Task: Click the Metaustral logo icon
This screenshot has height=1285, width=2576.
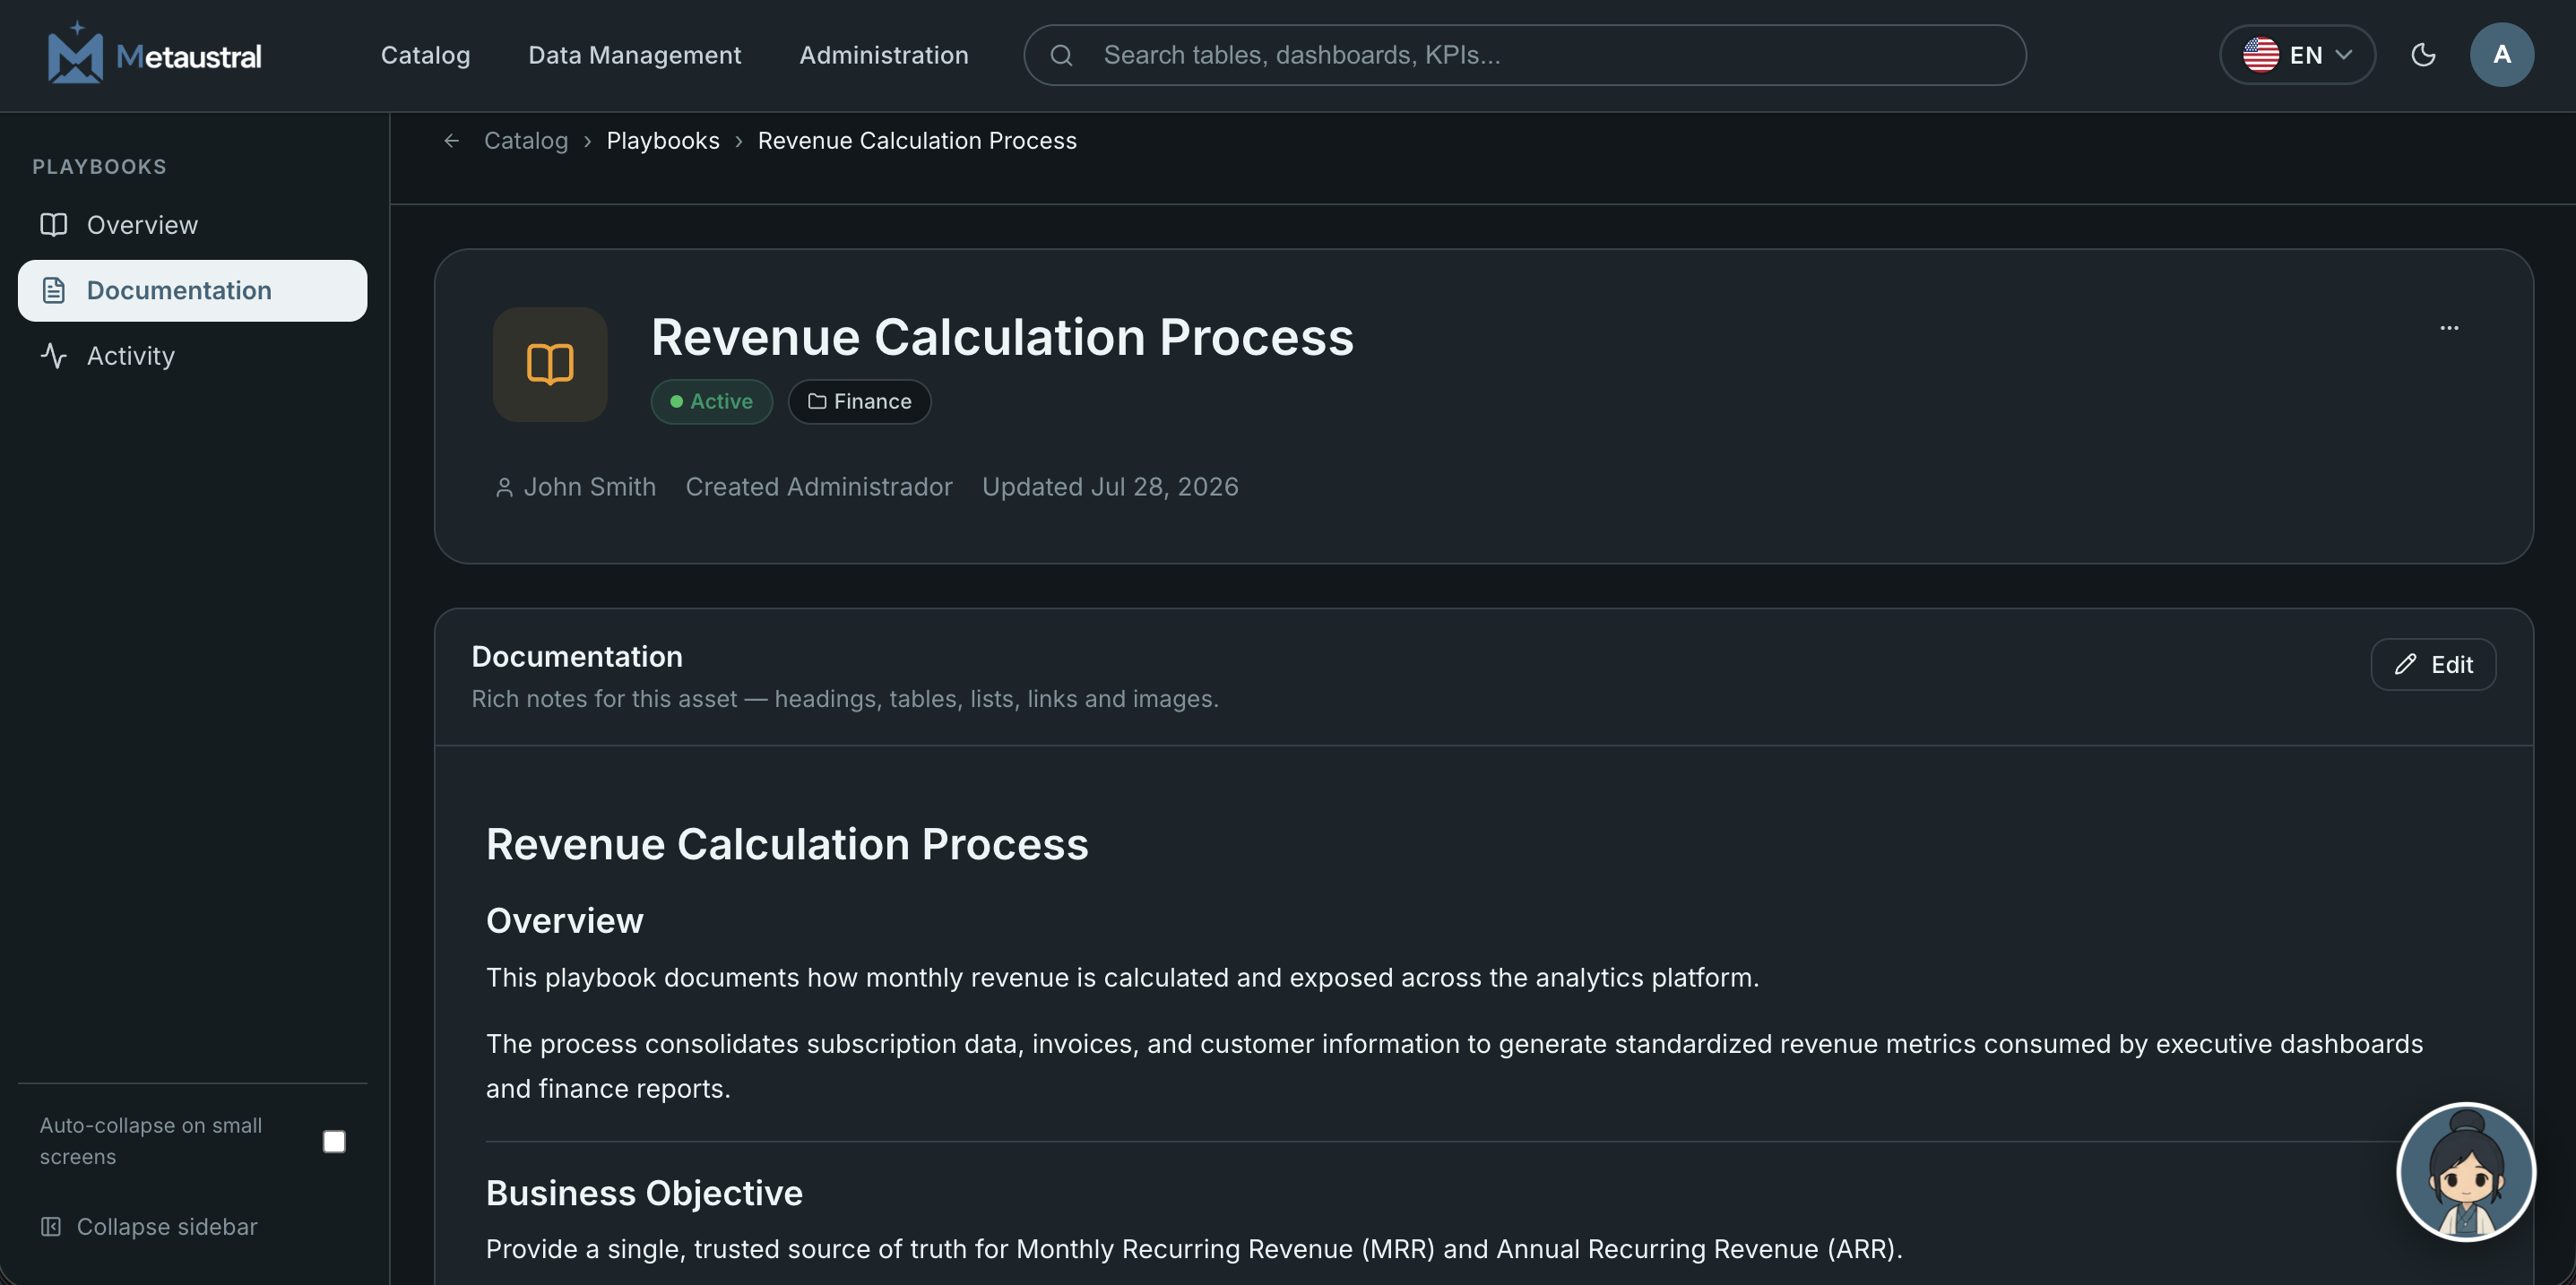Action: click(75, 52)
